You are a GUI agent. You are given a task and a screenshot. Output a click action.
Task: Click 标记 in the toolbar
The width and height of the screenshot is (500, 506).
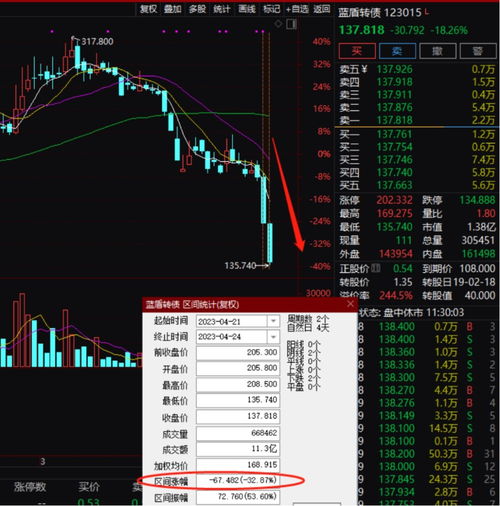271,9
